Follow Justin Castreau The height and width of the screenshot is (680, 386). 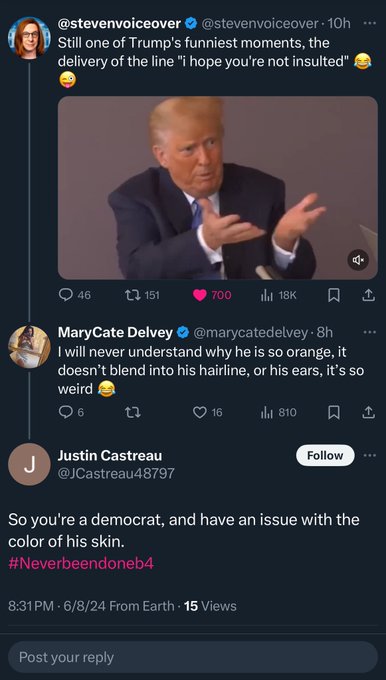point(325,455)
